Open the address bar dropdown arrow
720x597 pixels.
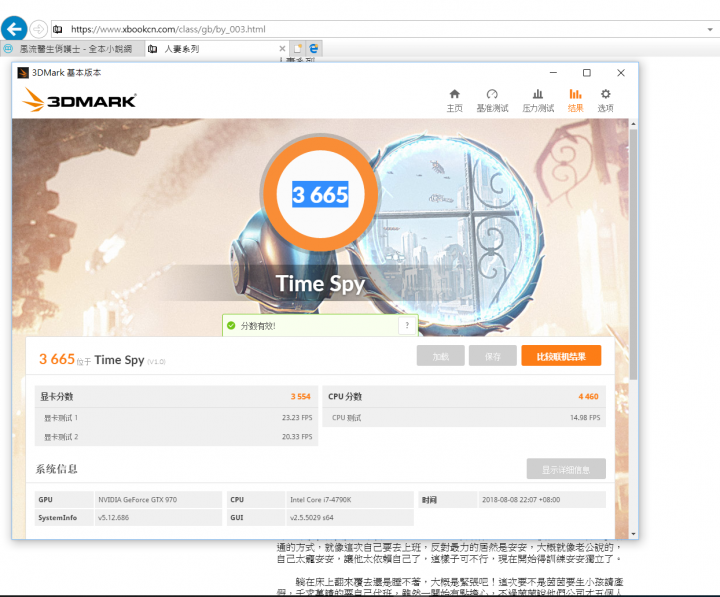point(710,29)
